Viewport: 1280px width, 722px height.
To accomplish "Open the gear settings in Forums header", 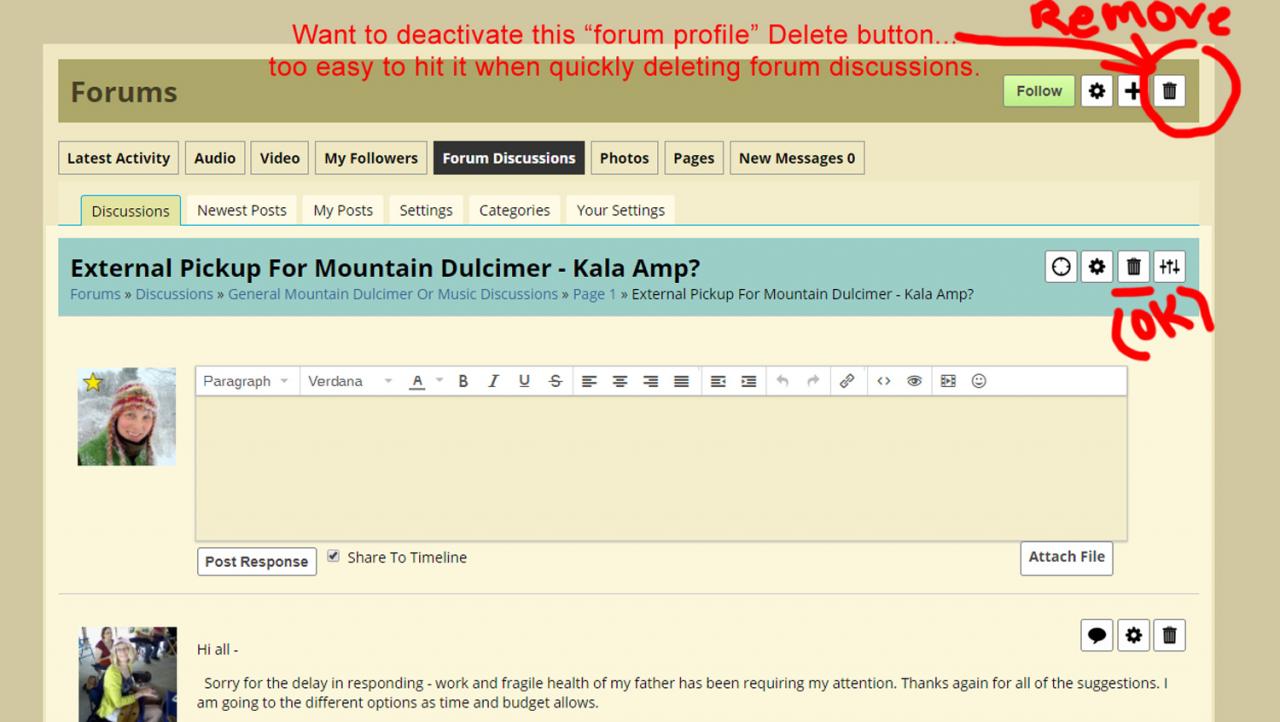I will tap(1097, 91).
